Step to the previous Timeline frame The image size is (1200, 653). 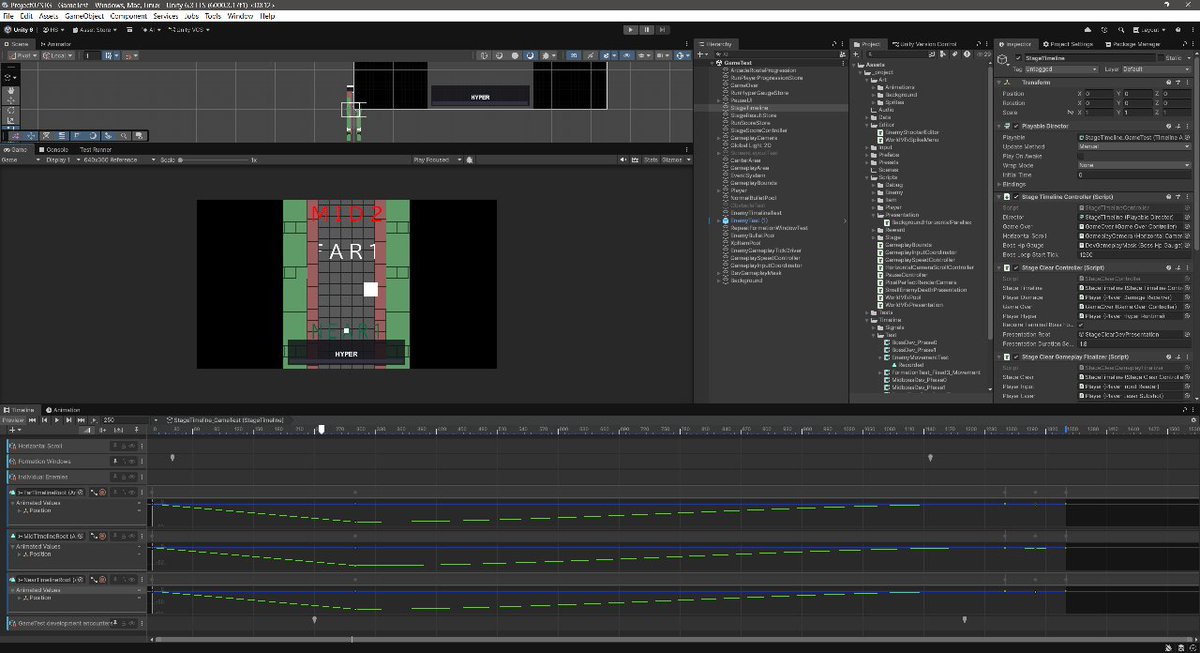44,420
